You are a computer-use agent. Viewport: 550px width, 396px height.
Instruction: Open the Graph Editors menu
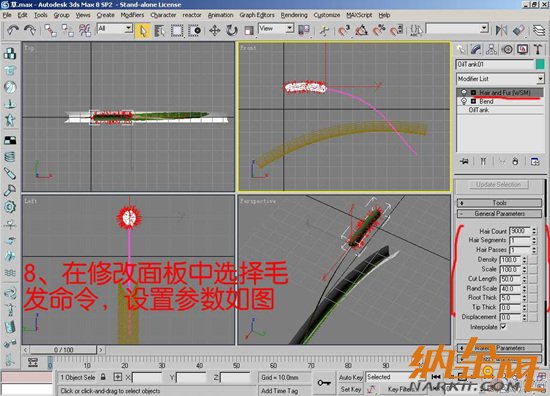tap(257, 15)
